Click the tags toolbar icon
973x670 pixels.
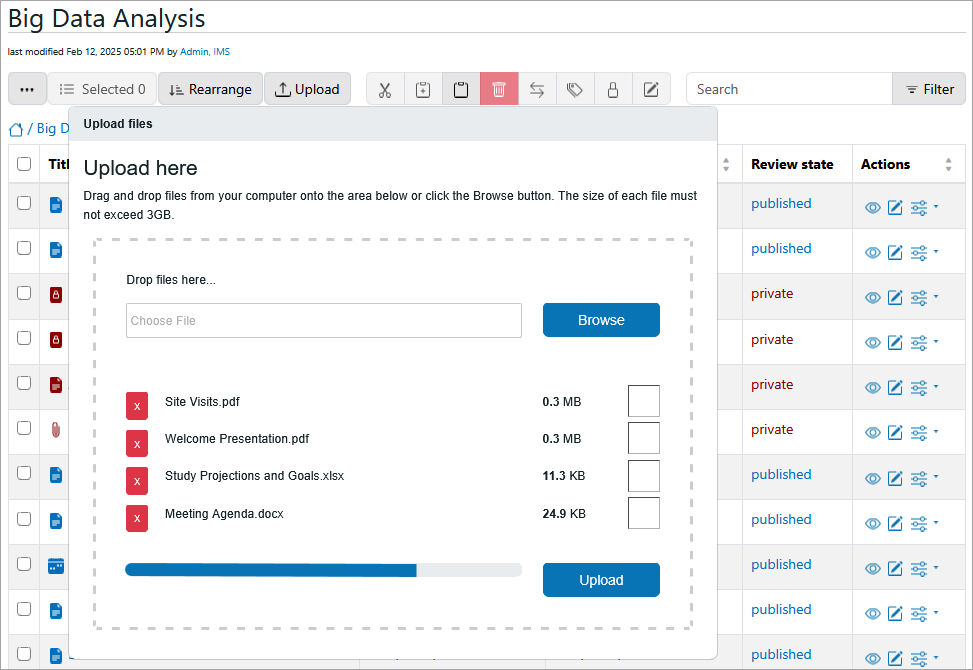(x=575, y=89)
